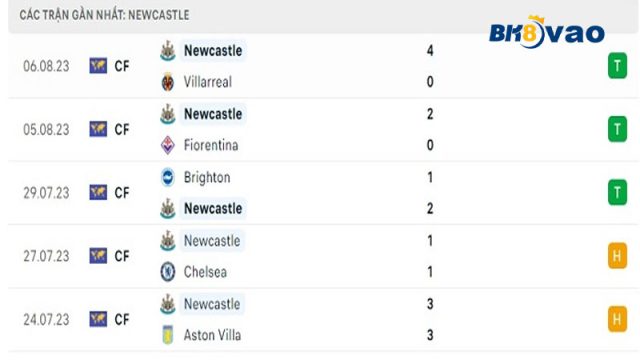Viewport: 640px width, 360px height.
Task: Click the Villarreal club crest icon
Action: pyautogui.click(x=168, y=82)
